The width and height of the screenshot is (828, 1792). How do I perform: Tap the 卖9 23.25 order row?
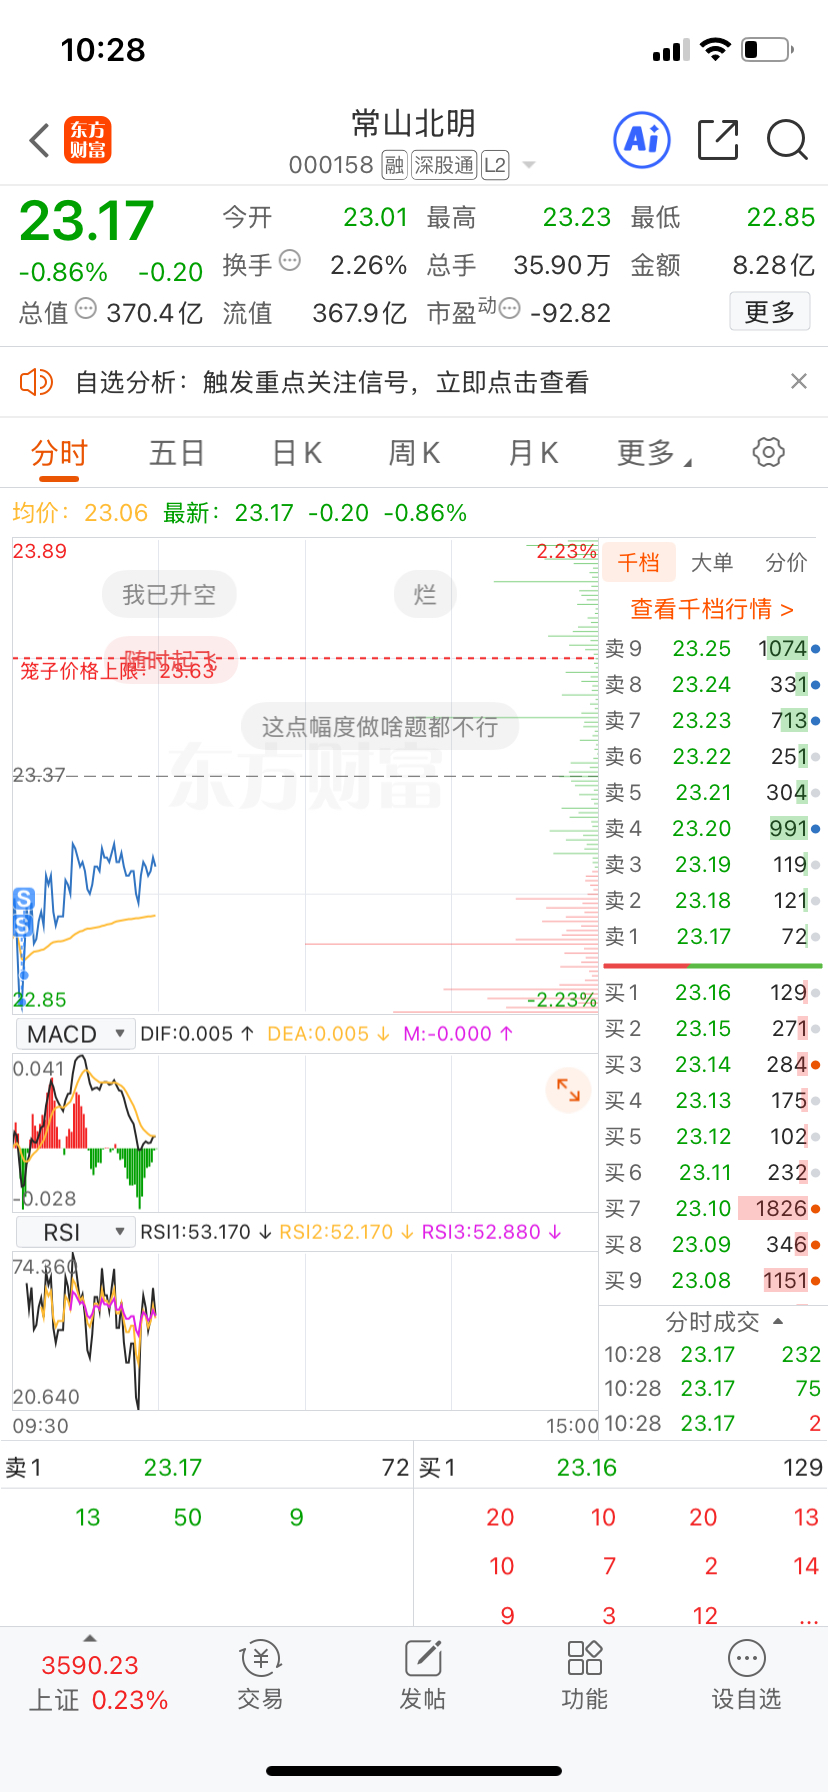pos(712,648)
